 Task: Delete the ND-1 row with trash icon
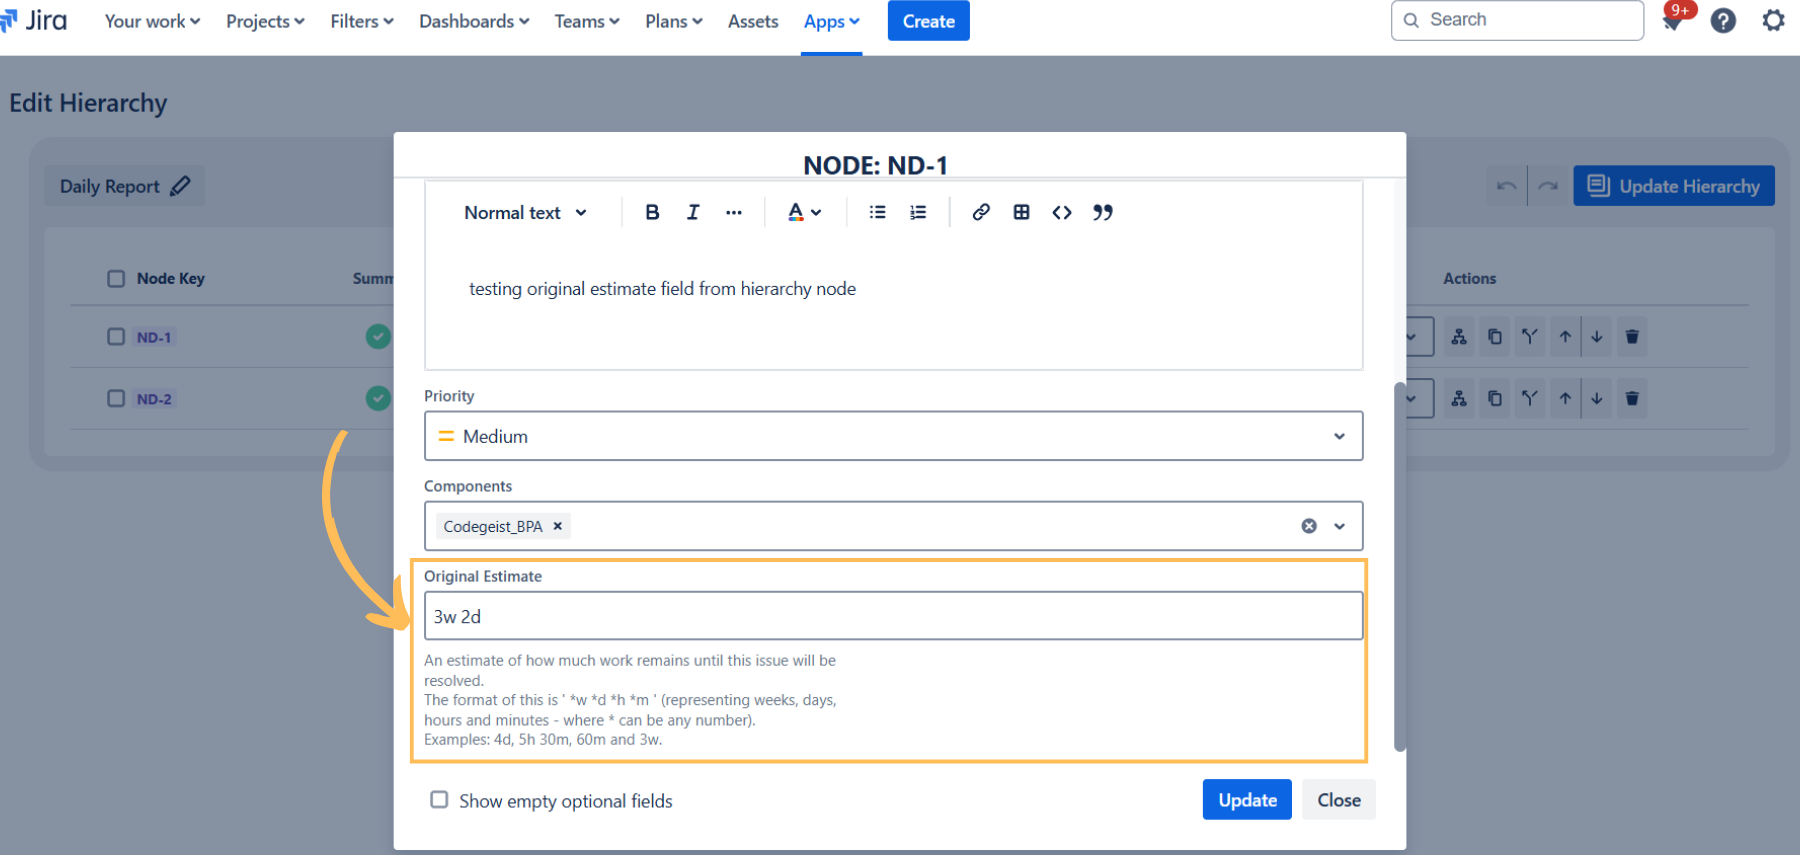click(x=1632, y=337)
